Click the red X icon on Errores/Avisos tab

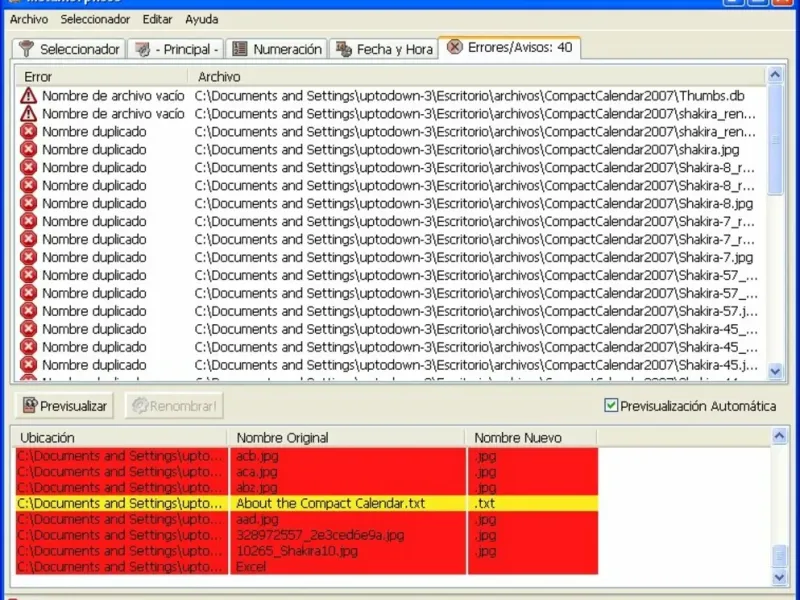[x=454, y=47]
